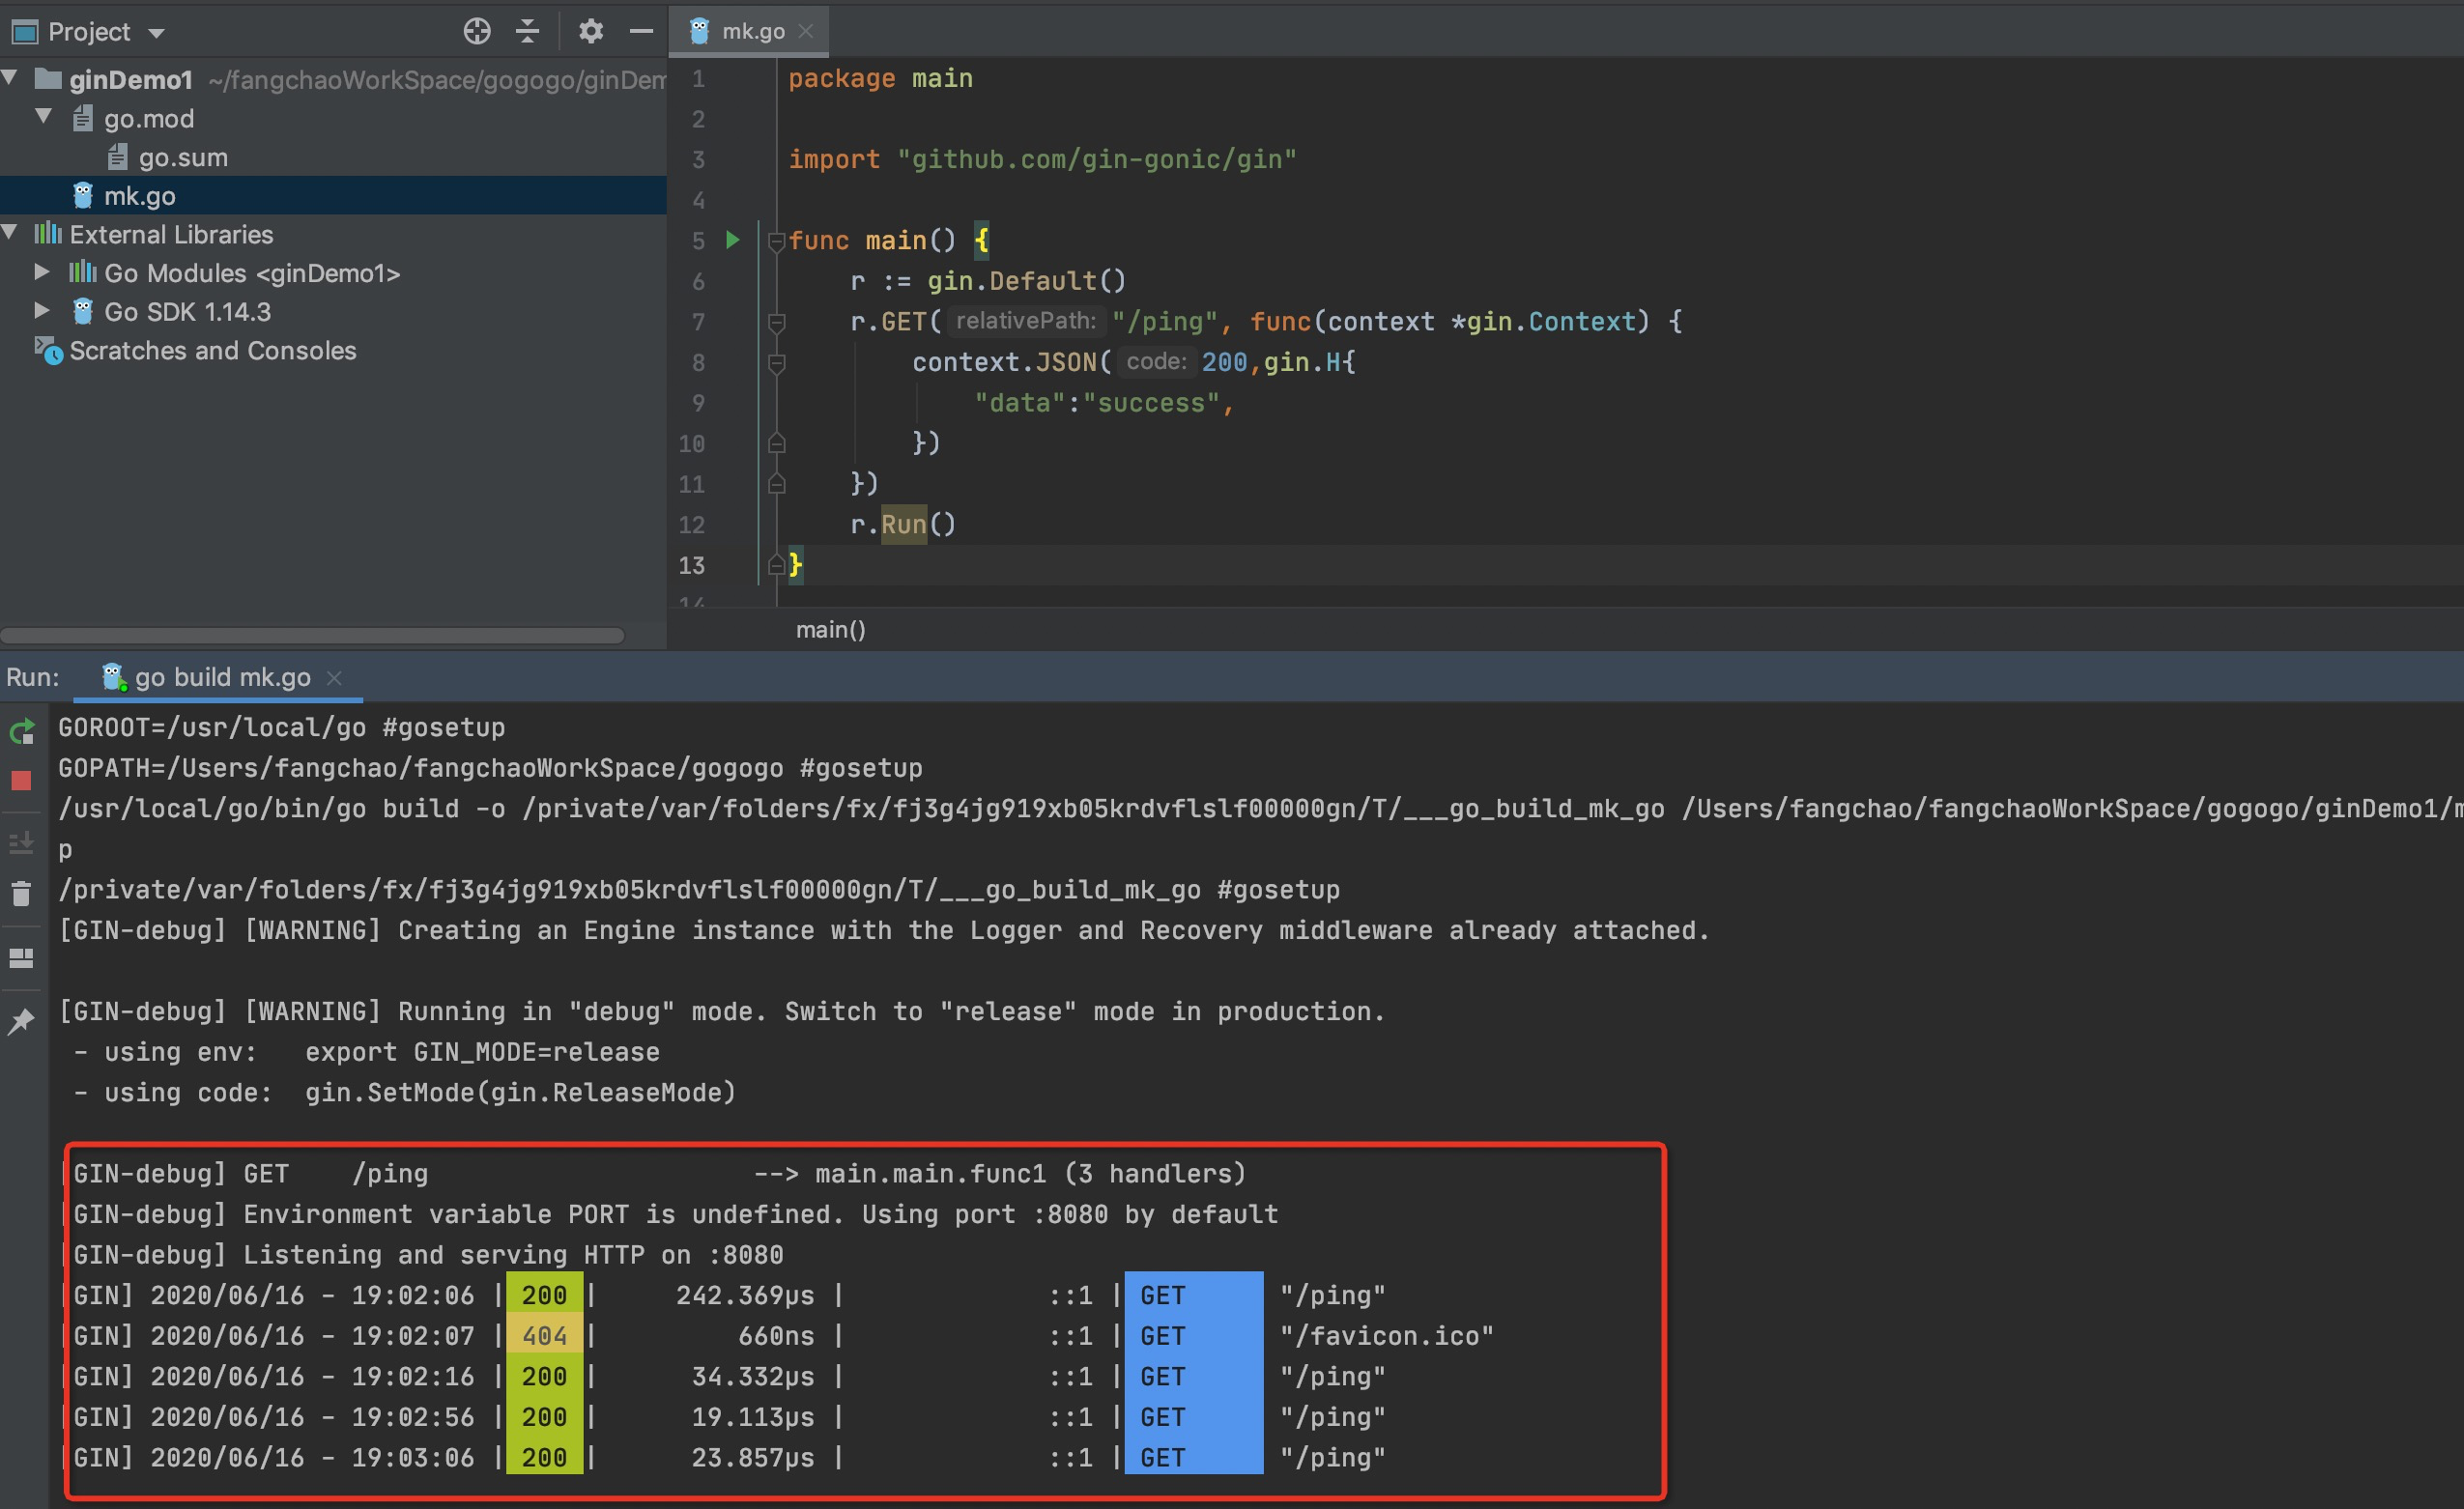The height and width of the screenshot is (1509, 2464).
Task: Expand Go Modules ginDemo1 node
Action: tap(42, 272)
